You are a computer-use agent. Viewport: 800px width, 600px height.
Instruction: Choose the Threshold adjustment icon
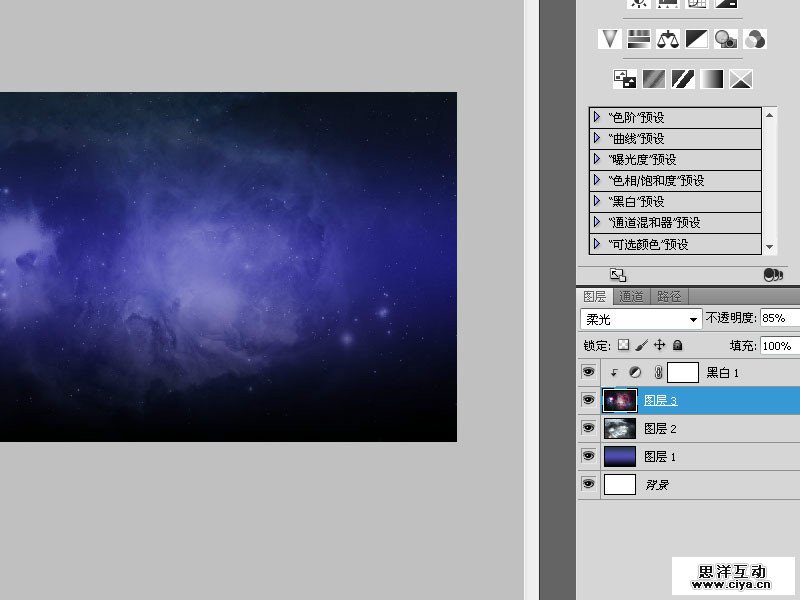(683, 78)
